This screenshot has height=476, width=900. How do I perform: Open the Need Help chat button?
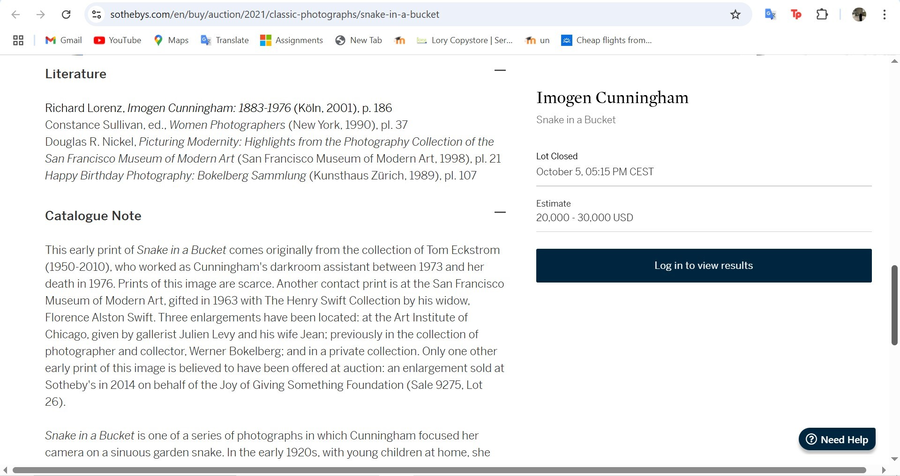pyautogui.click(x=837, y=440)
